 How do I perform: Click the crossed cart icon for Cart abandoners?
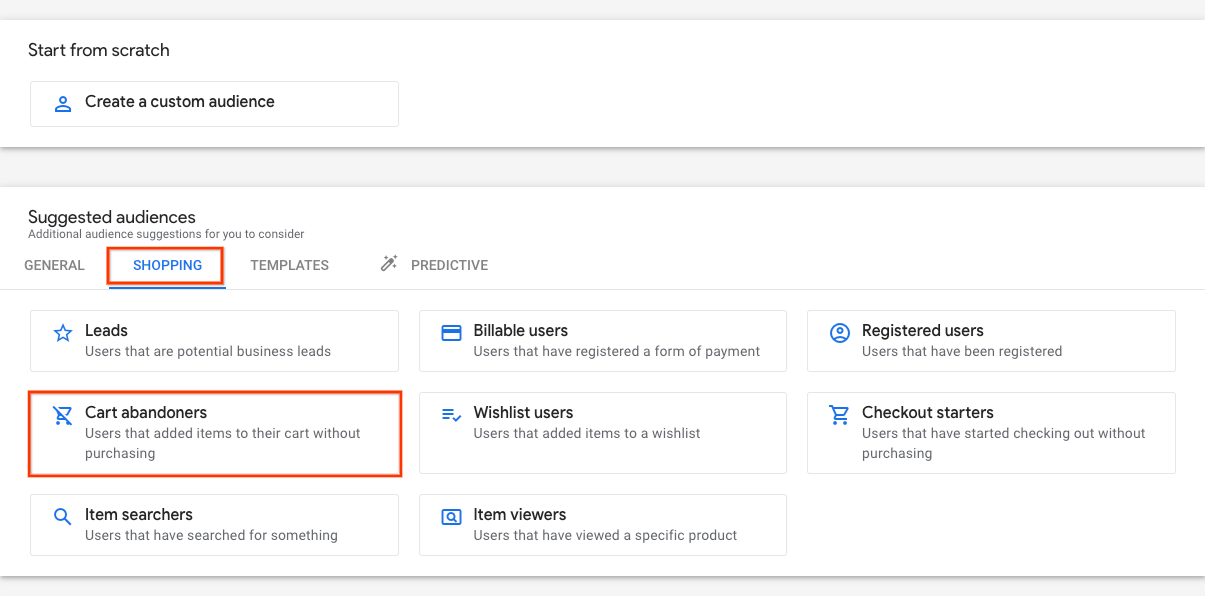point(63,415)
